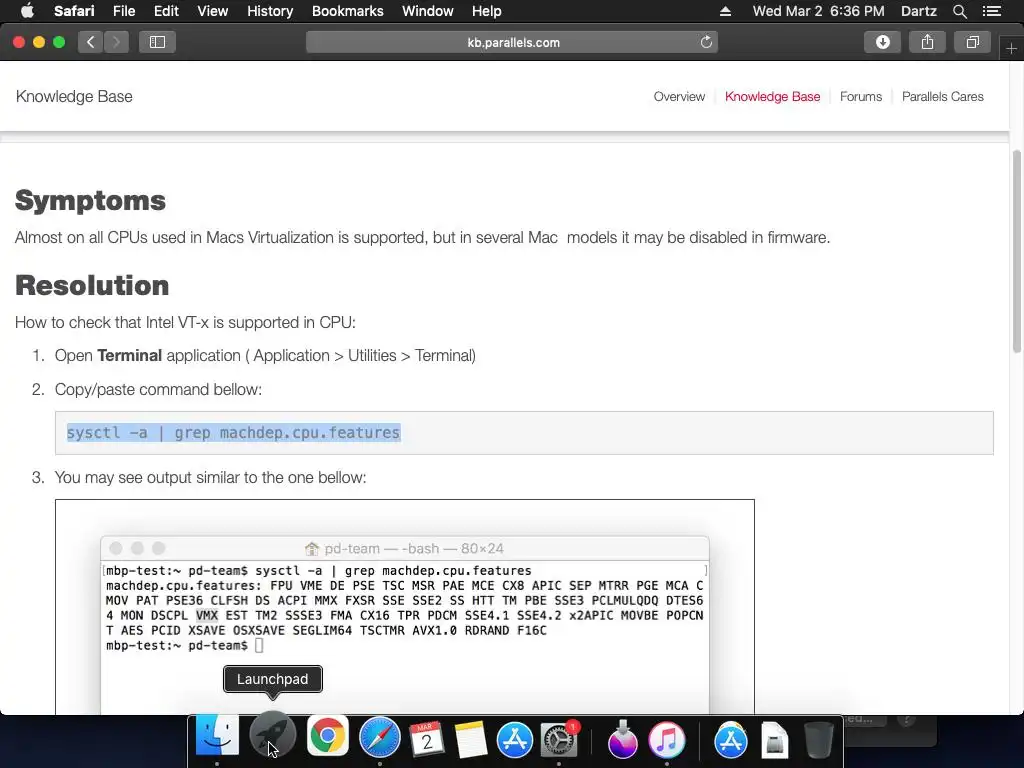The width and height of the screenshot is (1024, 768).
Task: Click the eject icon in menu bar
Action: 725,11
